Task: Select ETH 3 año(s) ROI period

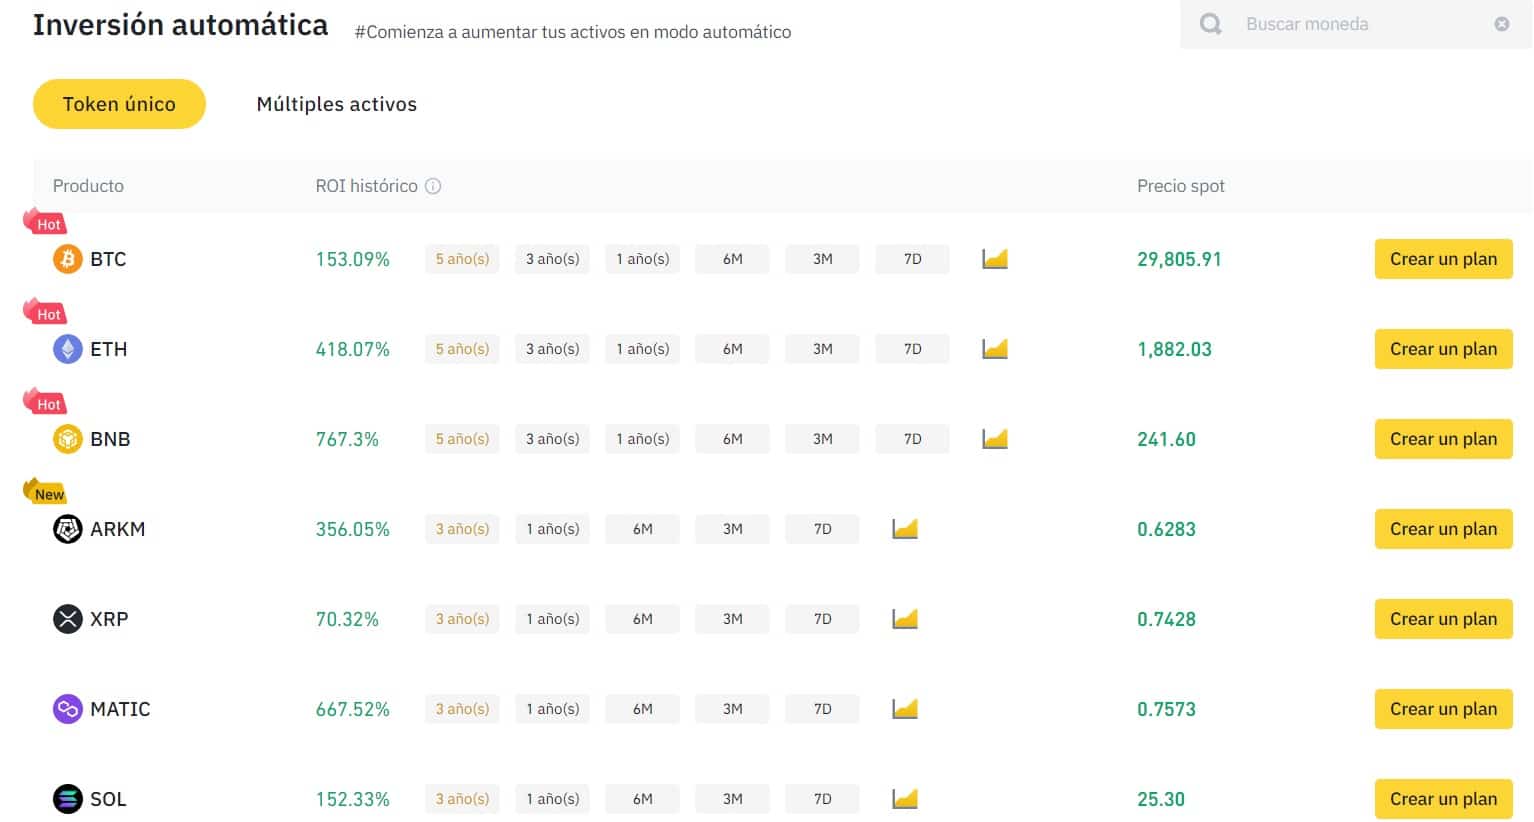Action: 552,349
